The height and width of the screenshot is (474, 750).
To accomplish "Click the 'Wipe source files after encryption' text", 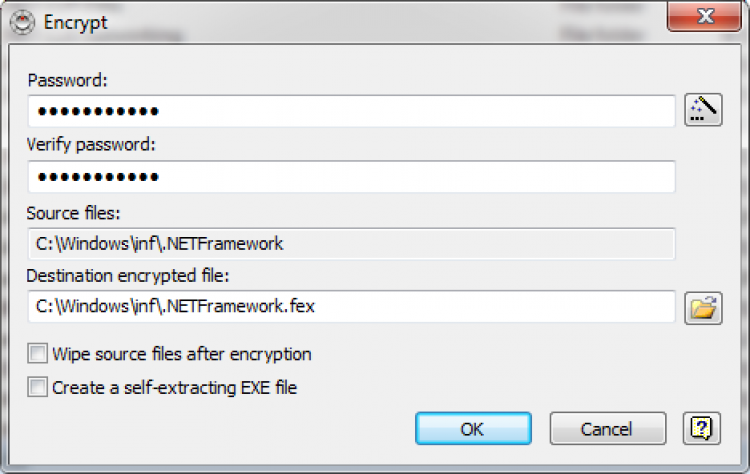I will [182, 354].
